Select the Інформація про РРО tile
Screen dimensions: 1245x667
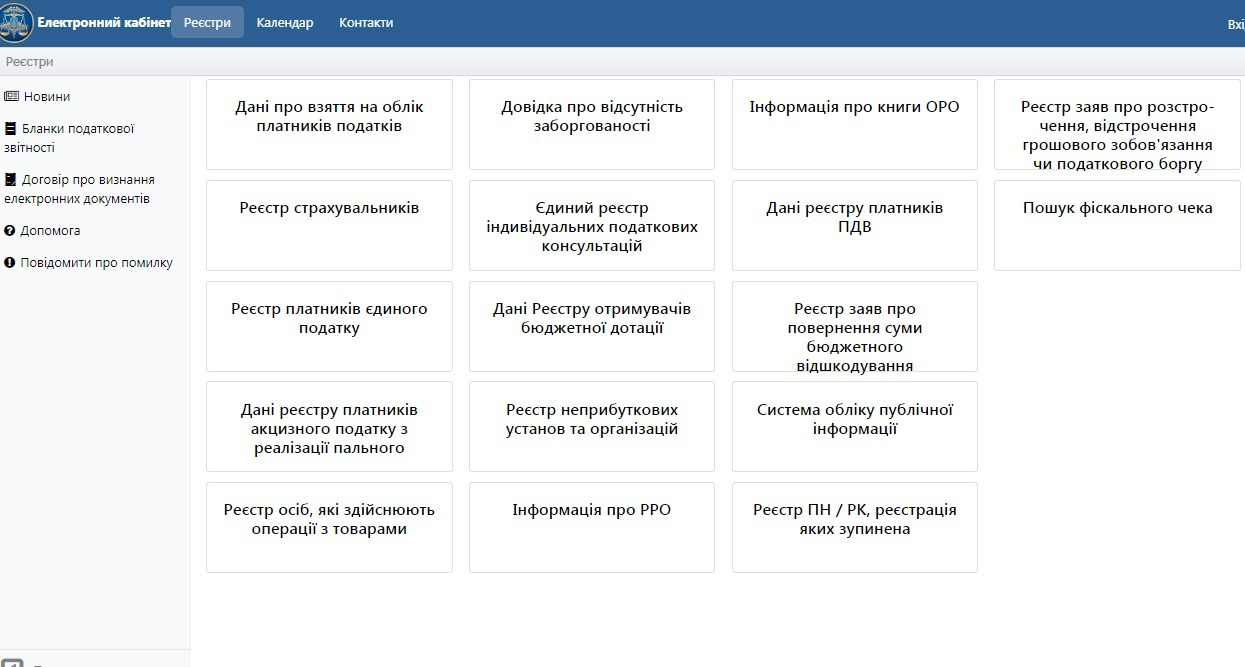591,527
